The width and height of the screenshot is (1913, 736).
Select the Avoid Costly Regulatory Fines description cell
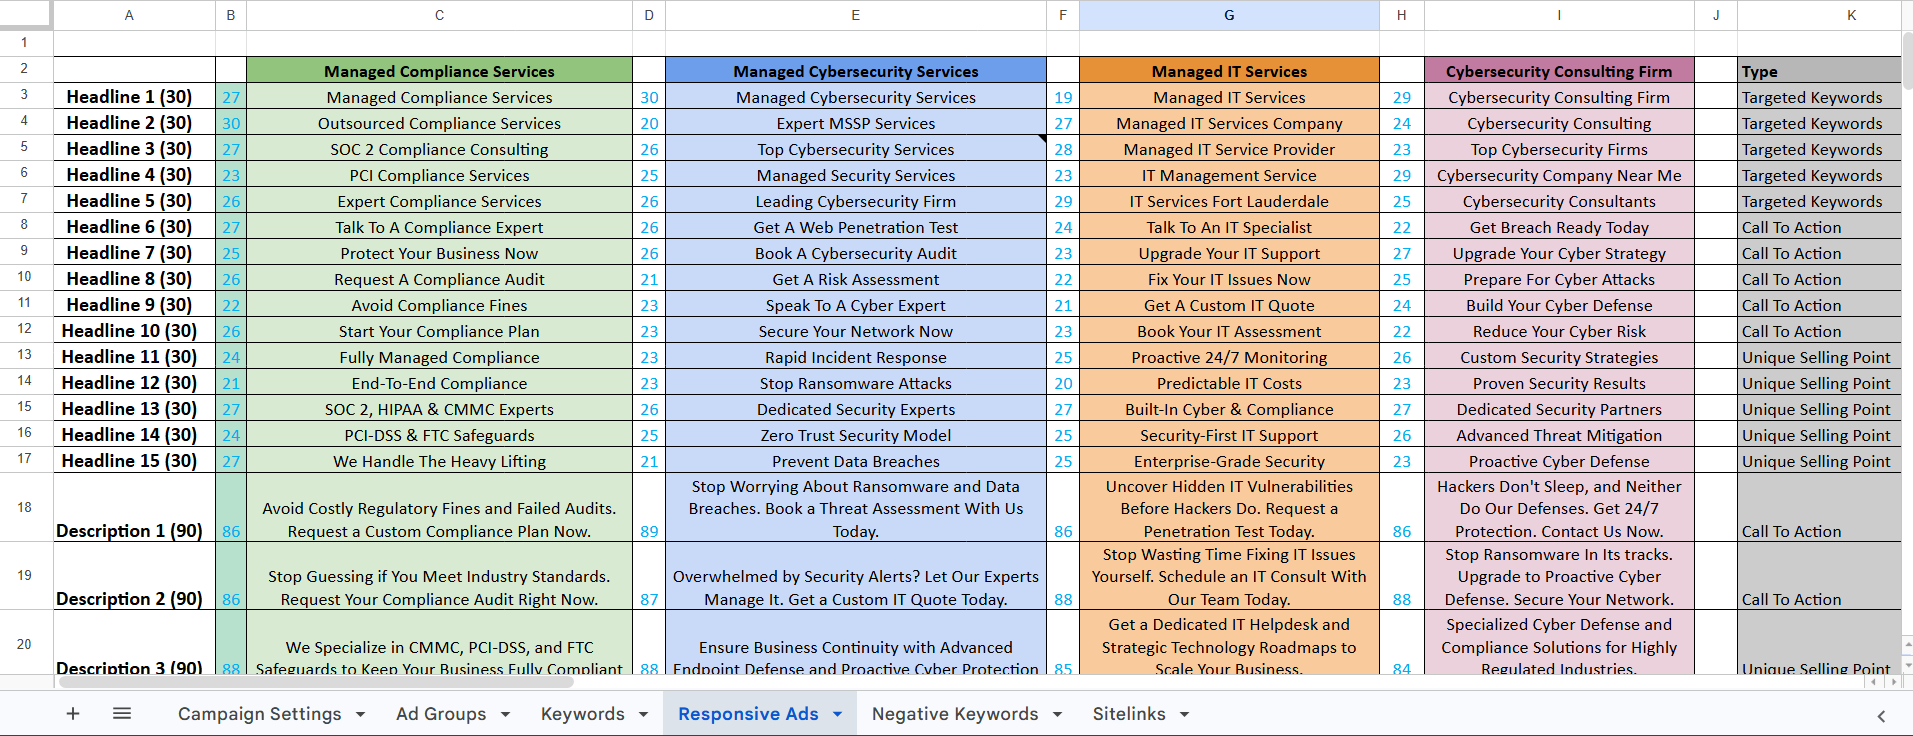pyautogui.click(x=439, y=507)
